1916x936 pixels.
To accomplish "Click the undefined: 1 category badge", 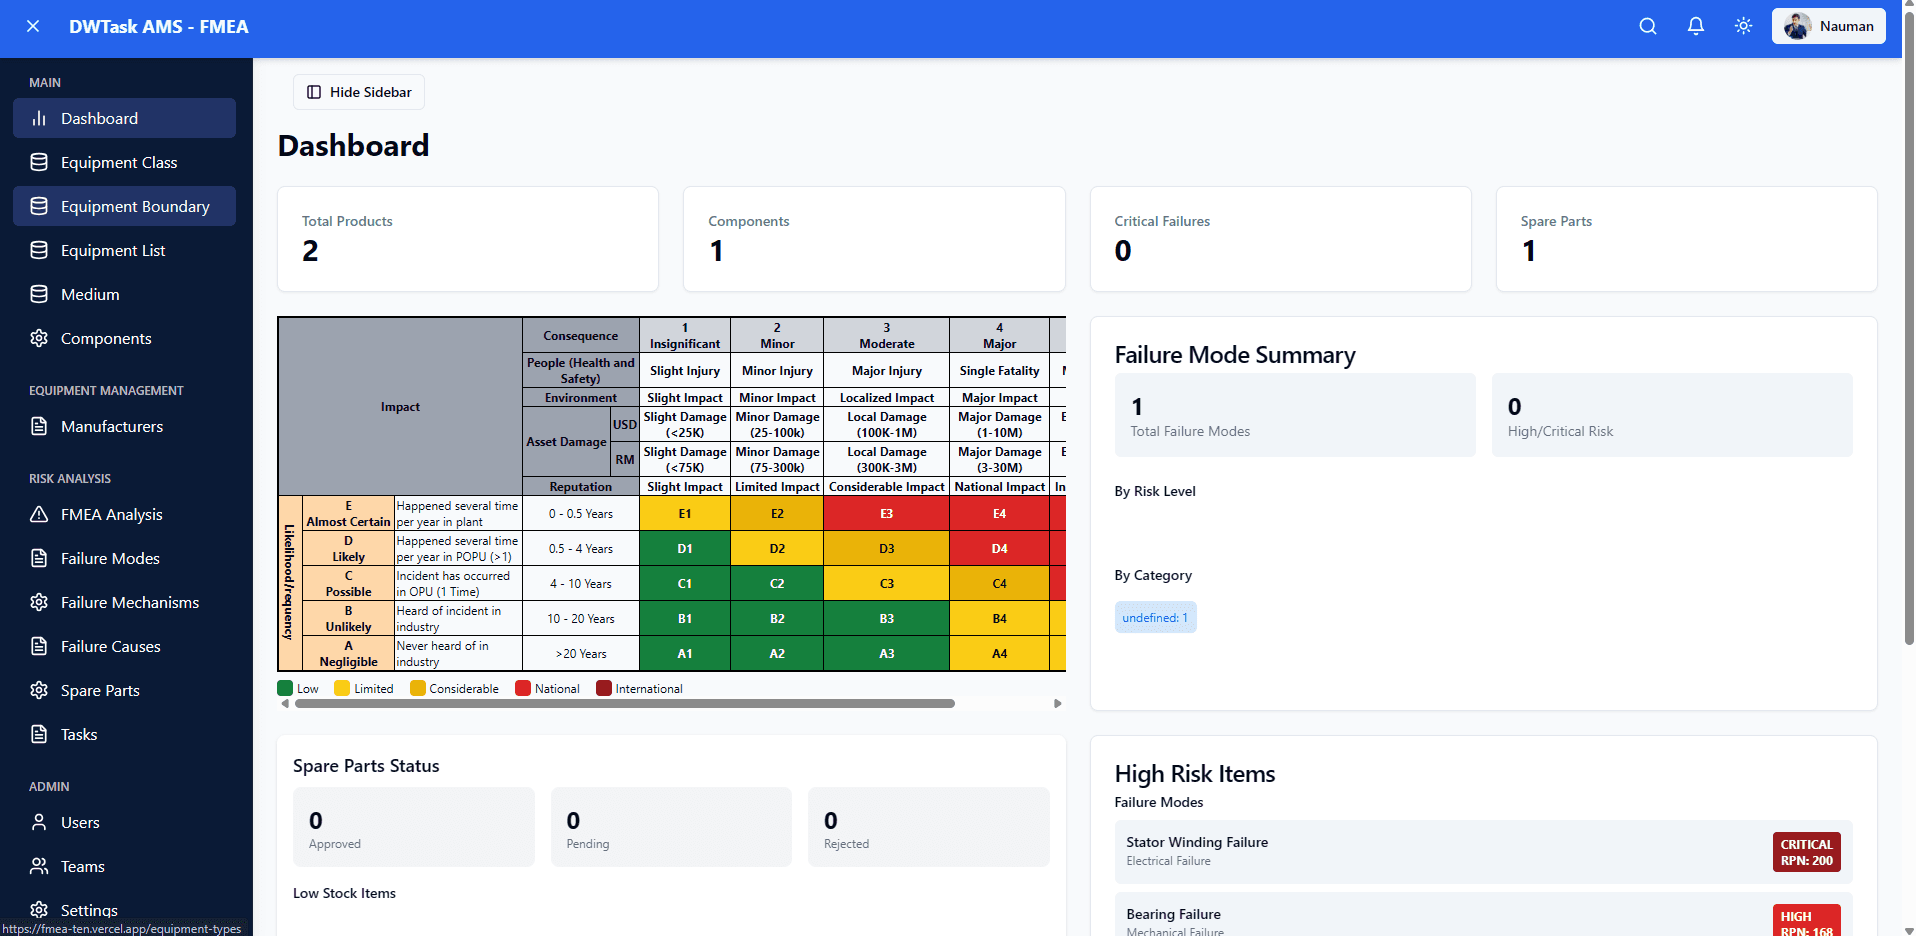I will click(1155, 617).
